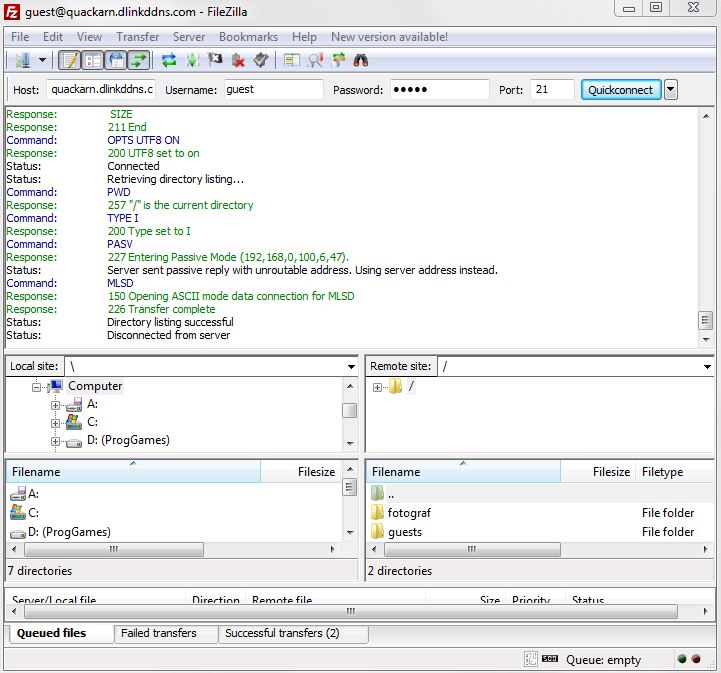The width and height of the screenshot is (721, 673).
Task: Click the Host input field
Action: pos(101,89)
